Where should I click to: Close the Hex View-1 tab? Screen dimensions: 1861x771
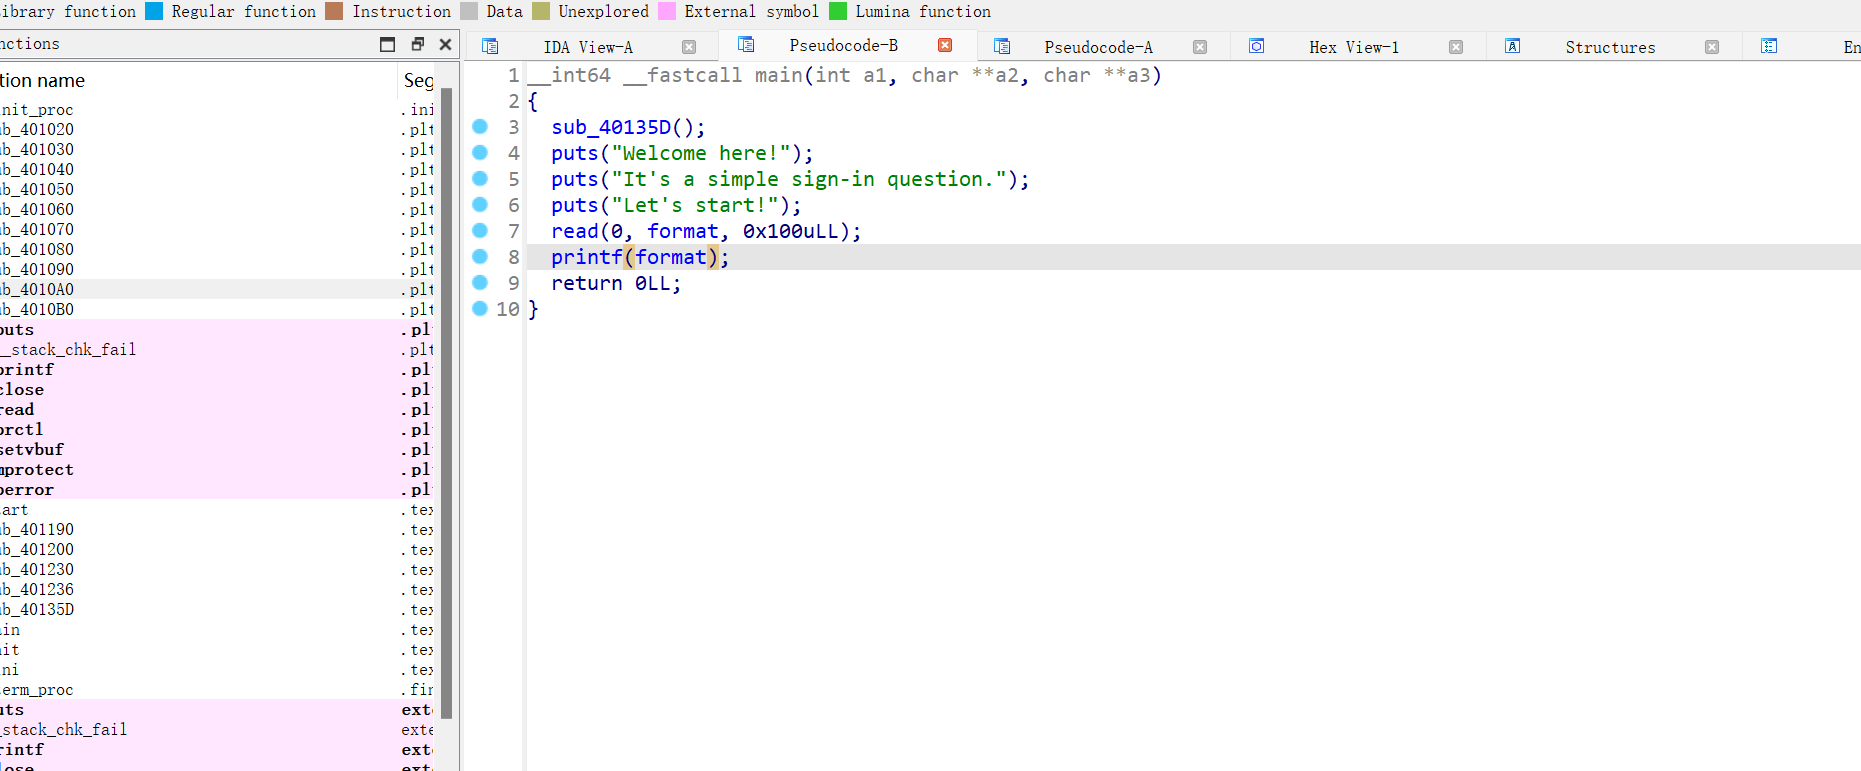pos(1456,47)
